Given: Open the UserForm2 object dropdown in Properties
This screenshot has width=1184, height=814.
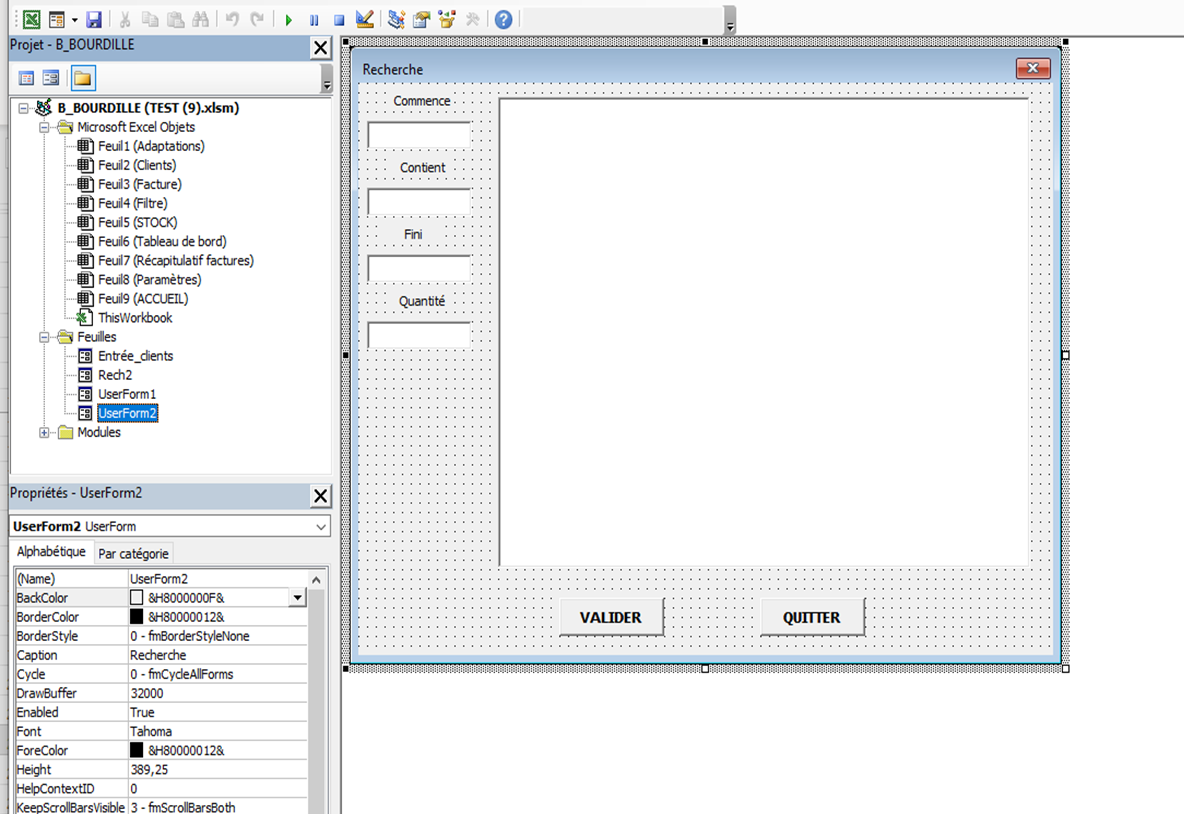Looking at the screenshot, I should click(x=321, y=527).
